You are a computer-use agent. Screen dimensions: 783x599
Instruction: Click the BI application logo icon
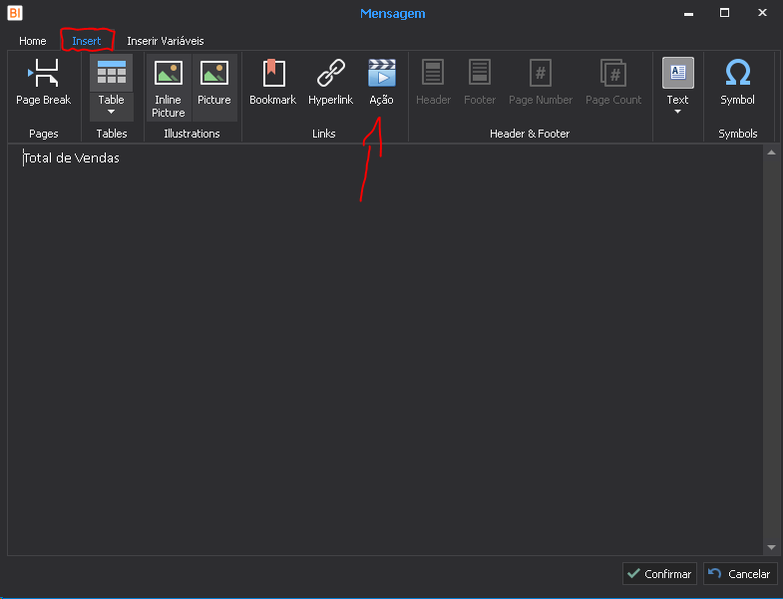click(15, 13)
